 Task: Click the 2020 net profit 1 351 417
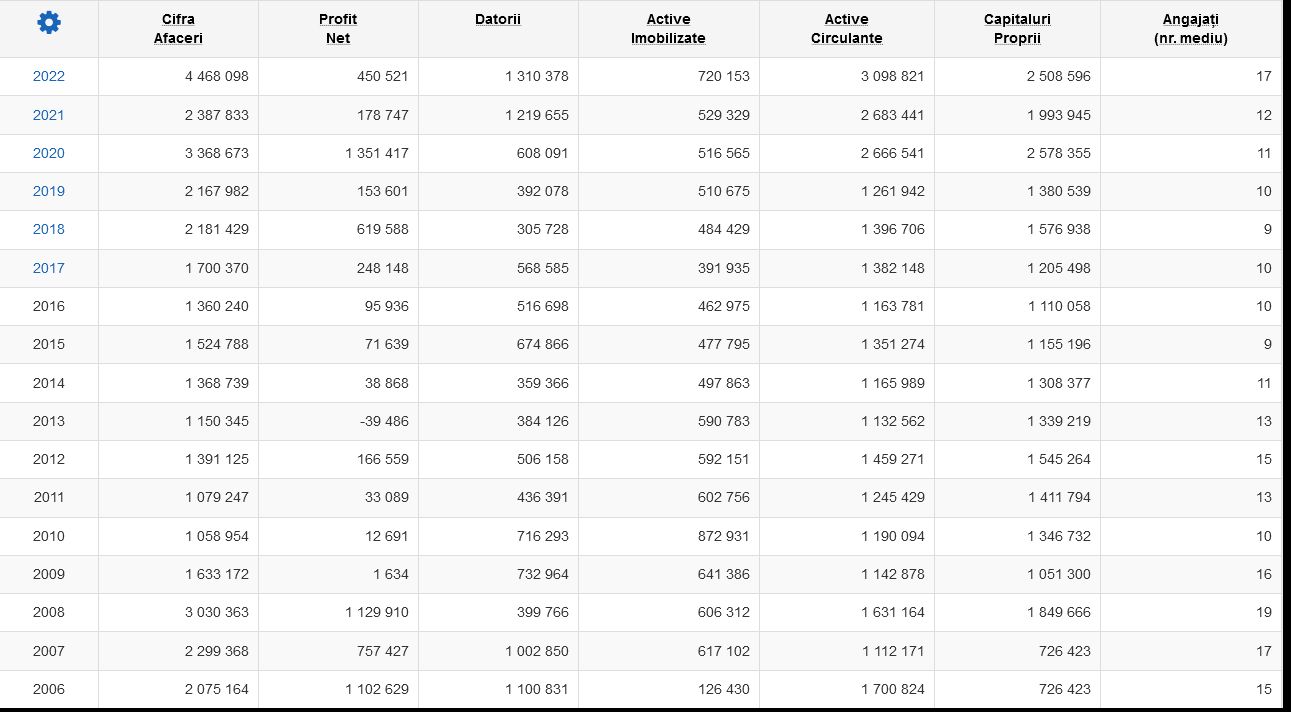[377, 153]
